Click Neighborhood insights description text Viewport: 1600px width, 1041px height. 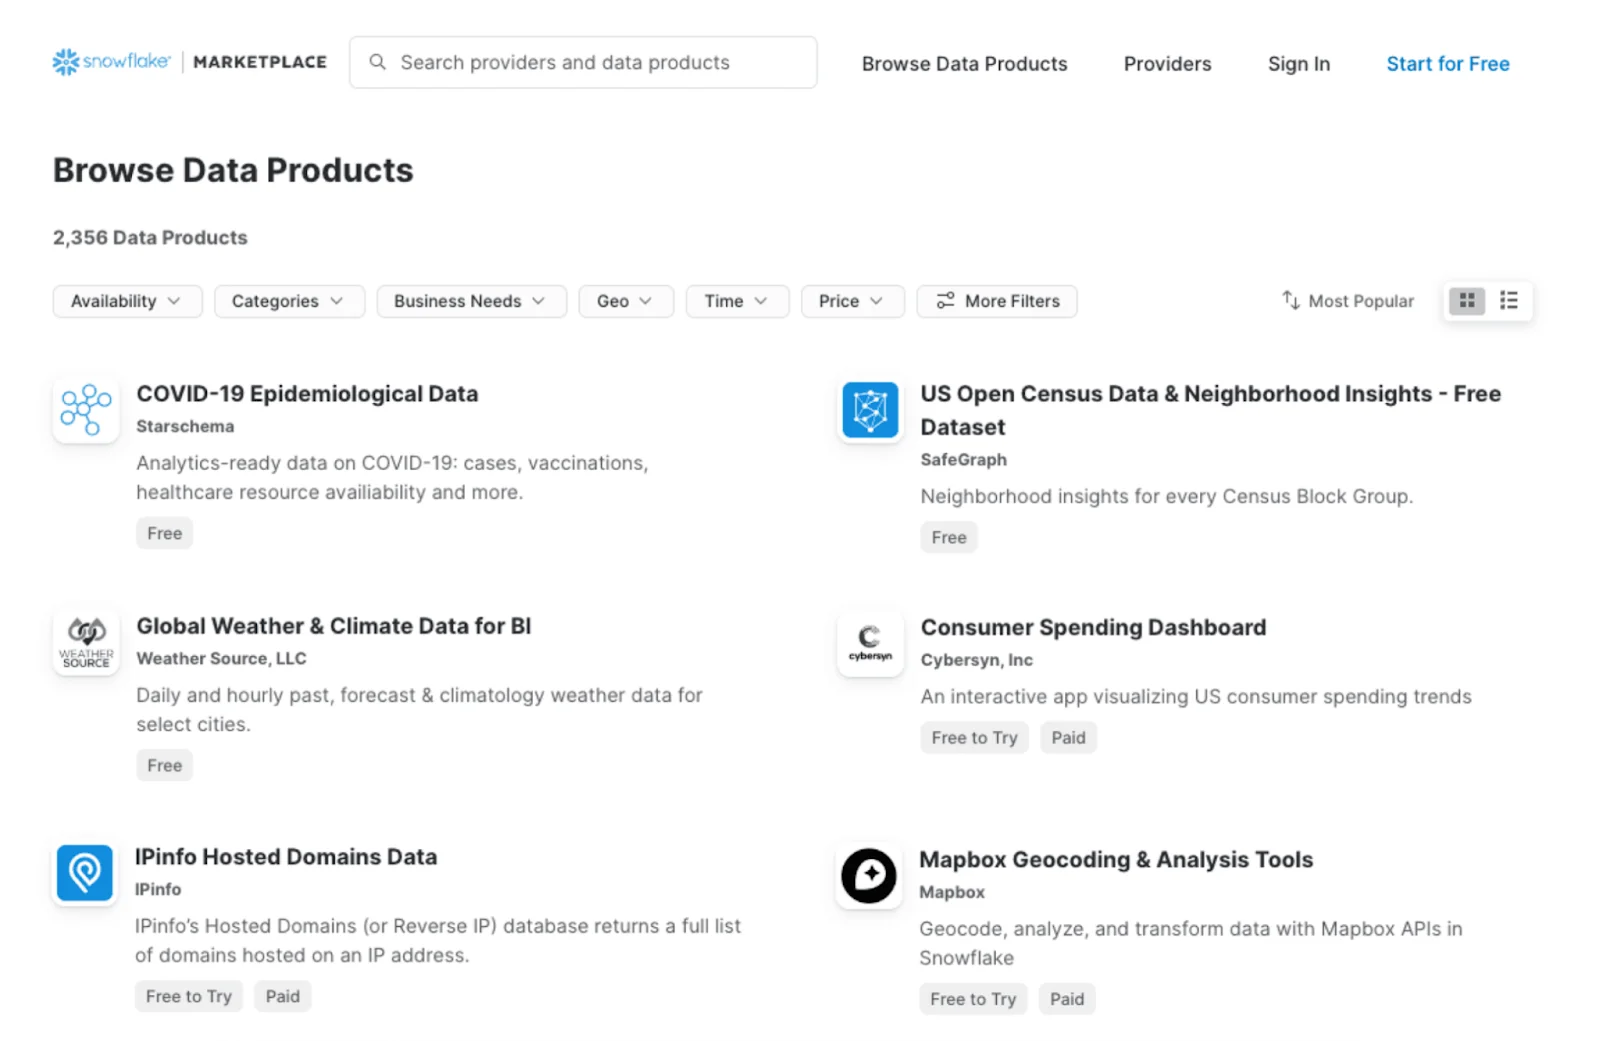[1166, 496]
